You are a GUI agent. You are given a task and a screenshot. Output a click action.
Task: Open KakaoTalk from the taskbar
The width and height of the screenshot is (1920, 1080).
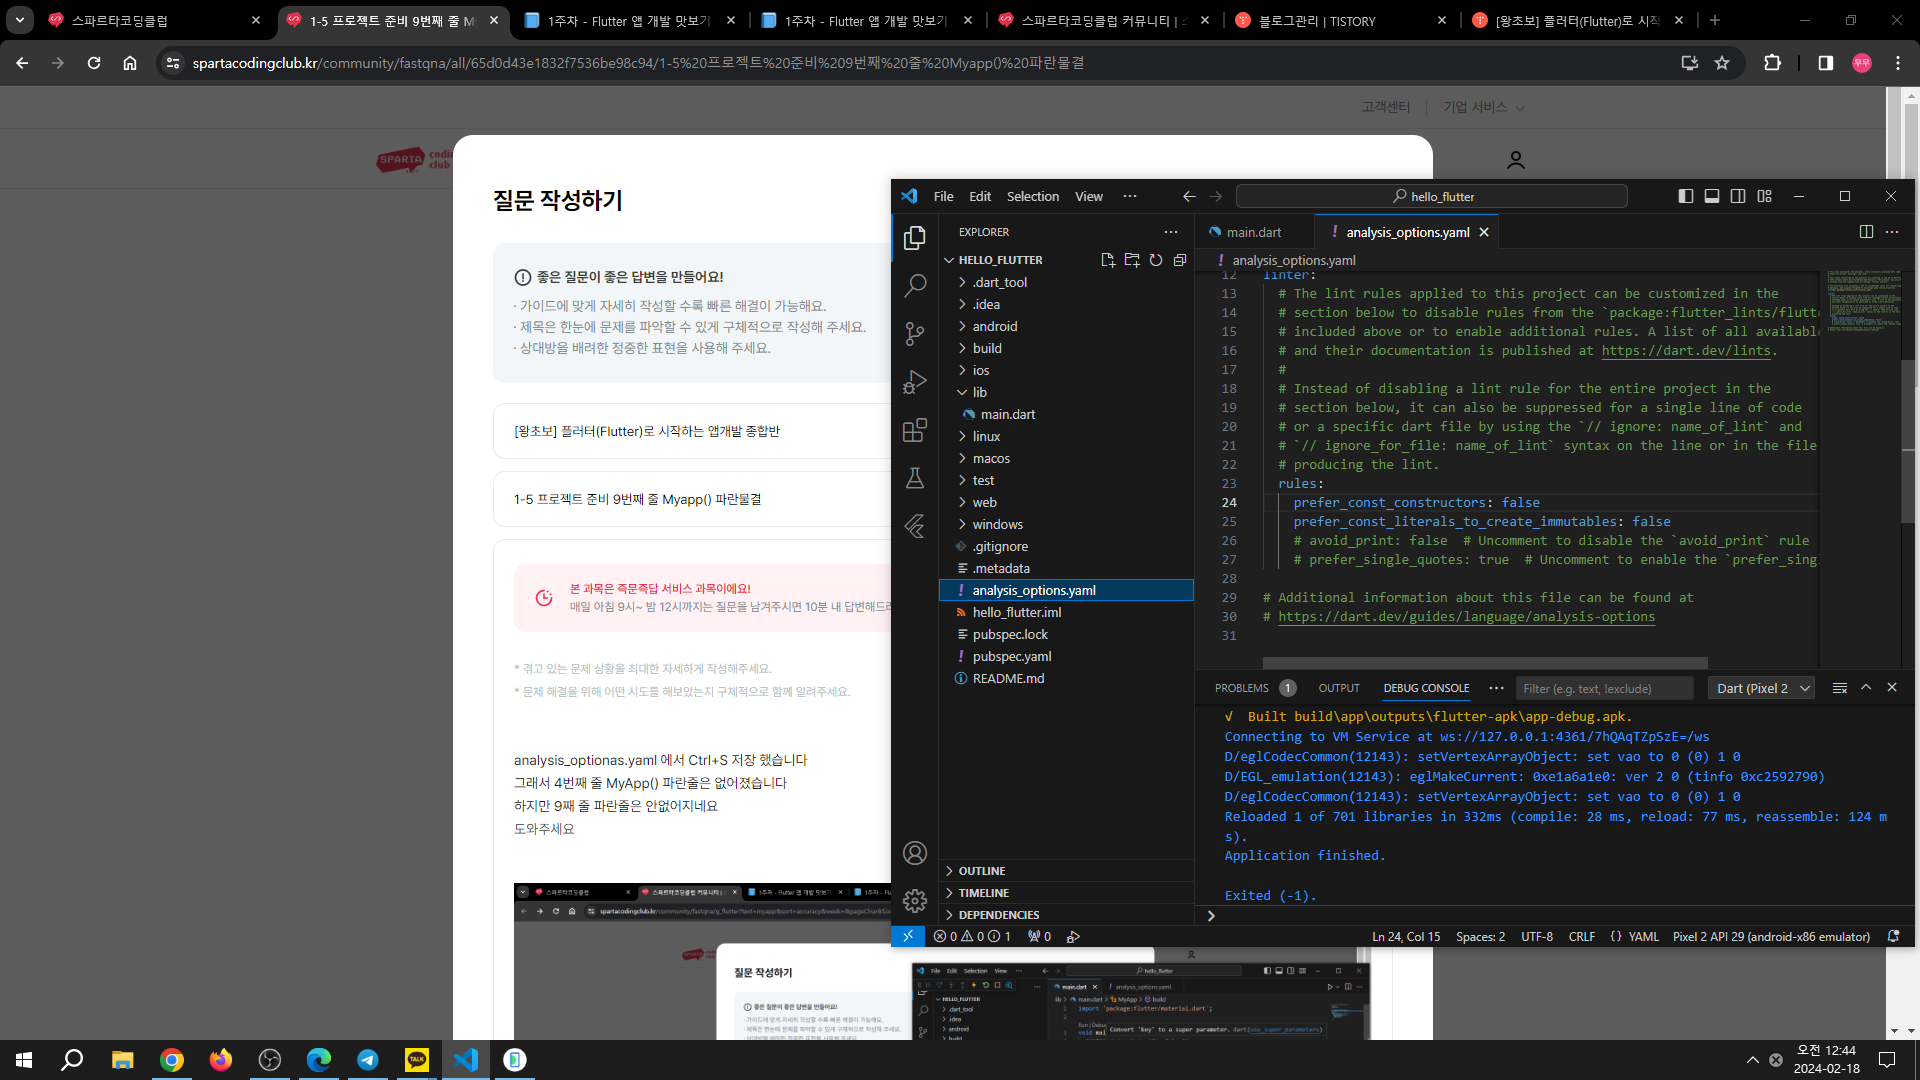(417, 1060)
